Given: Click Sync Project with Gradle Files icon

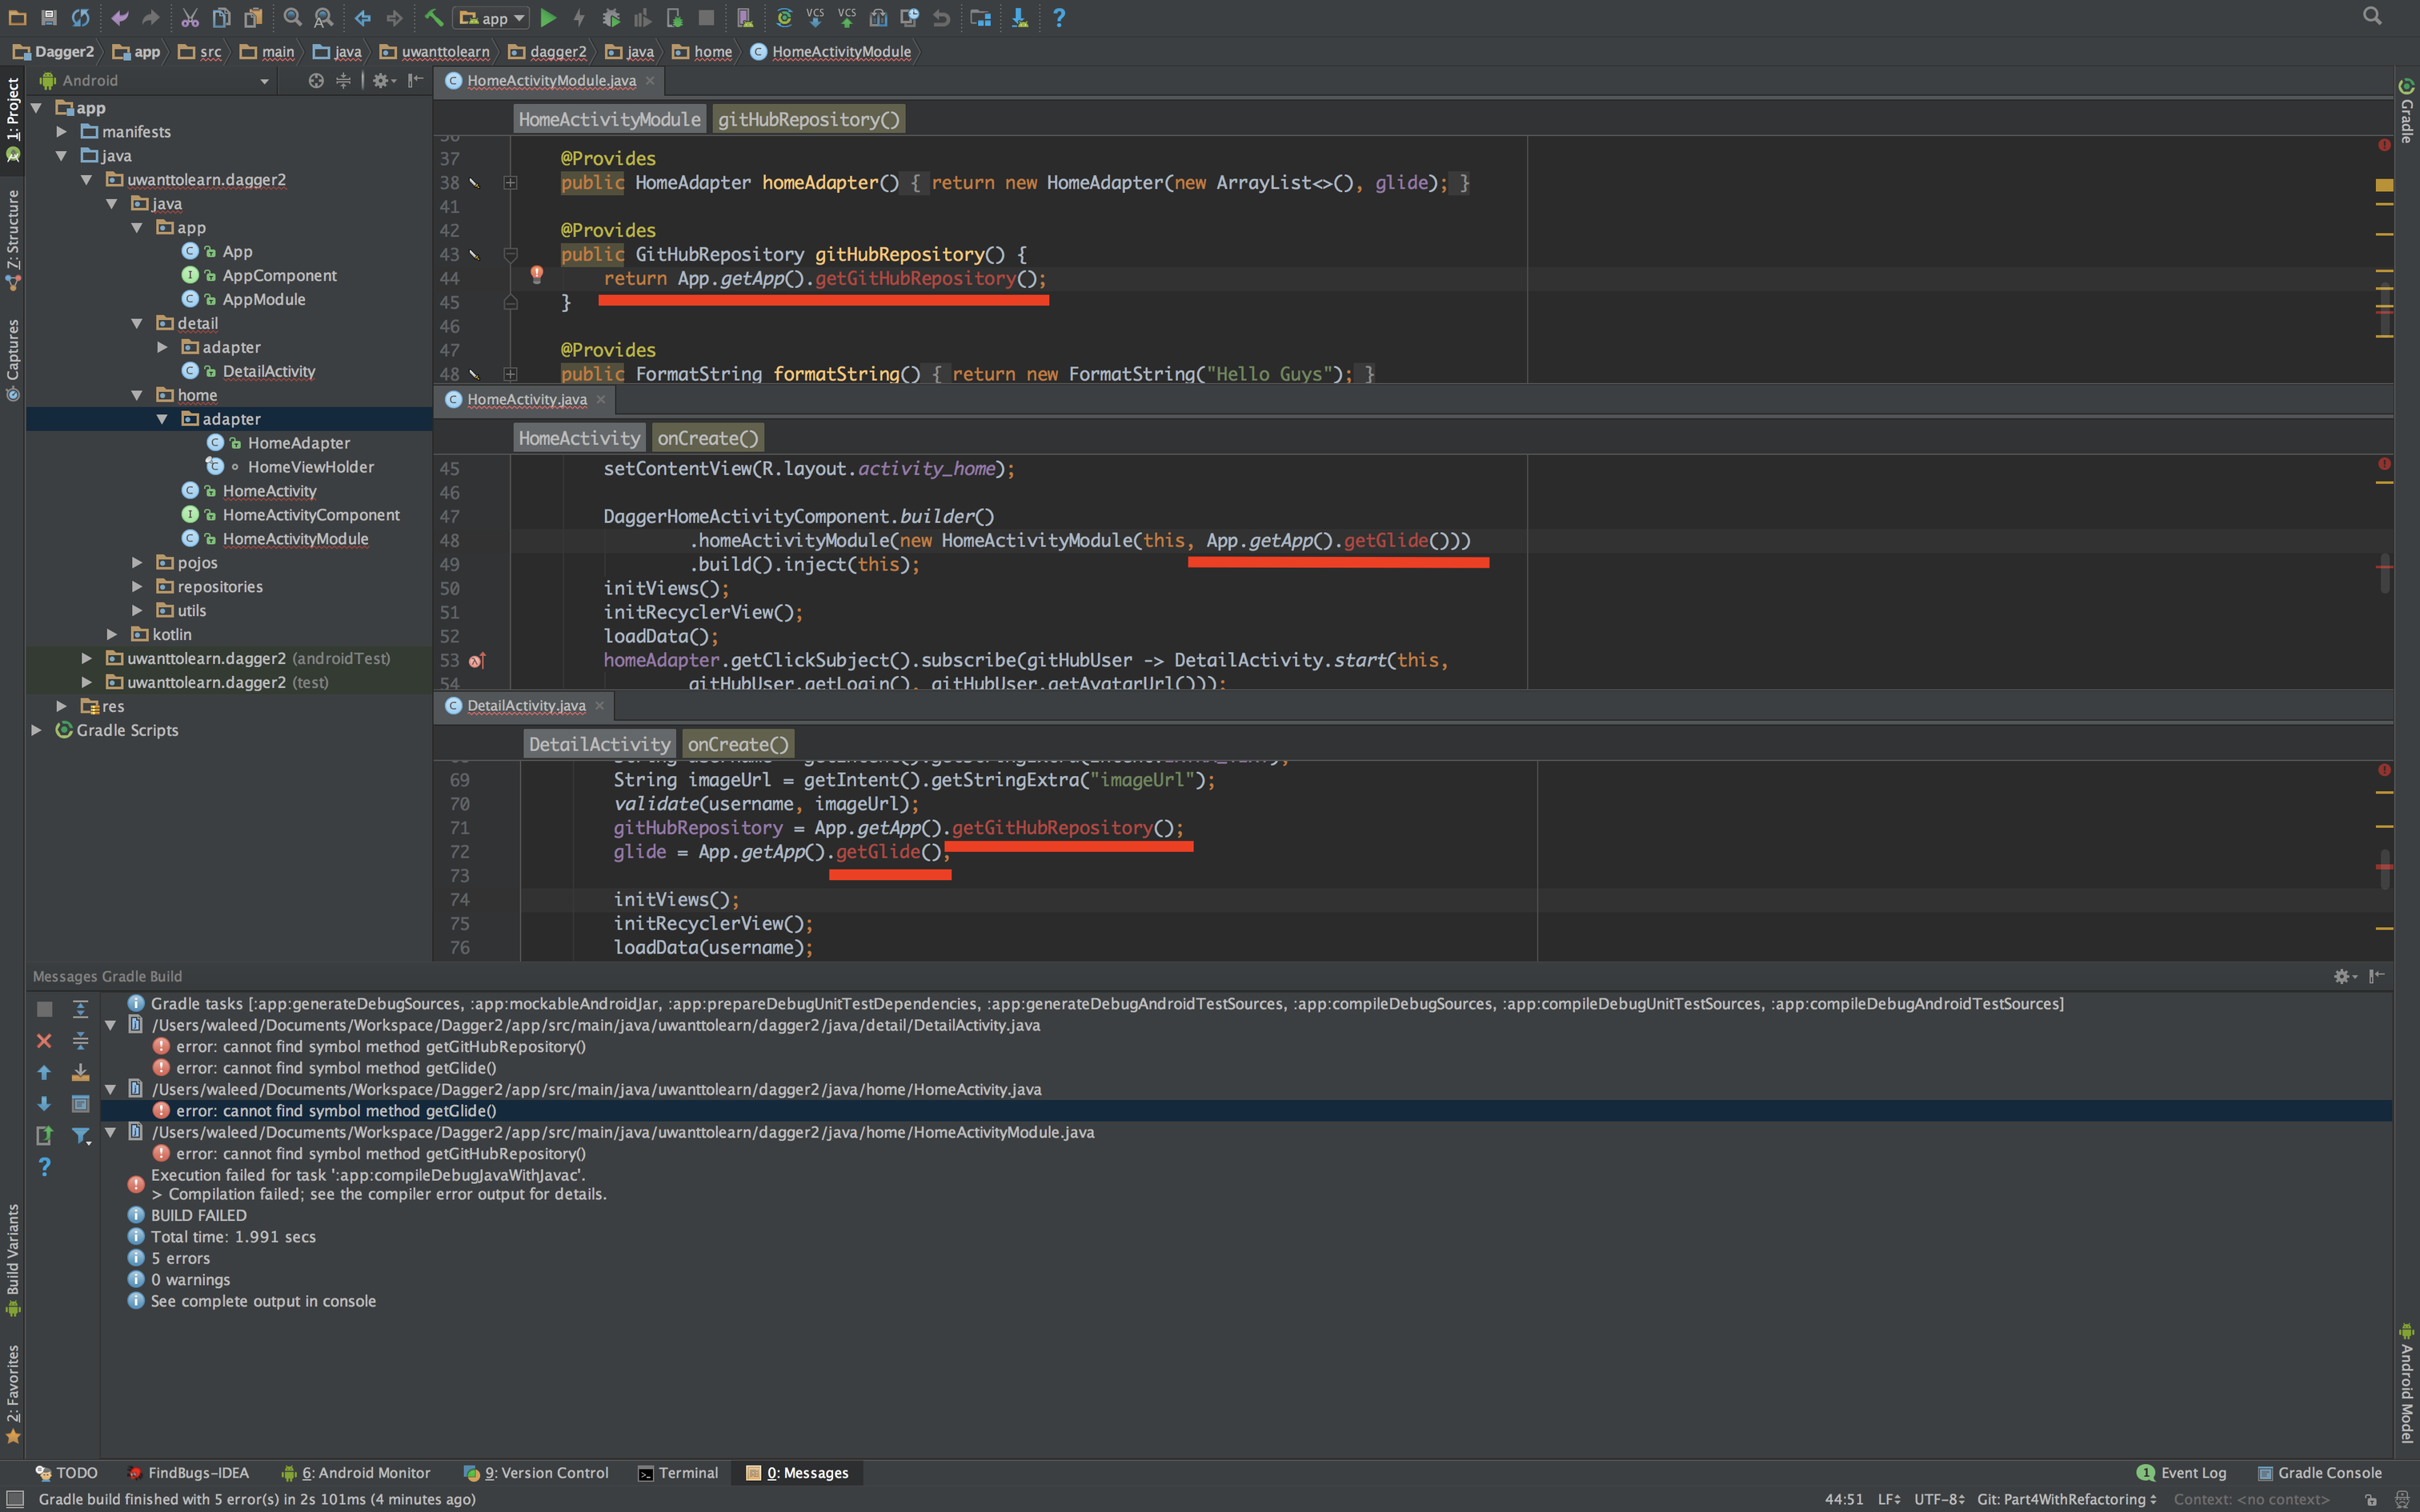Looking at the screenshot, I should 784,17.
